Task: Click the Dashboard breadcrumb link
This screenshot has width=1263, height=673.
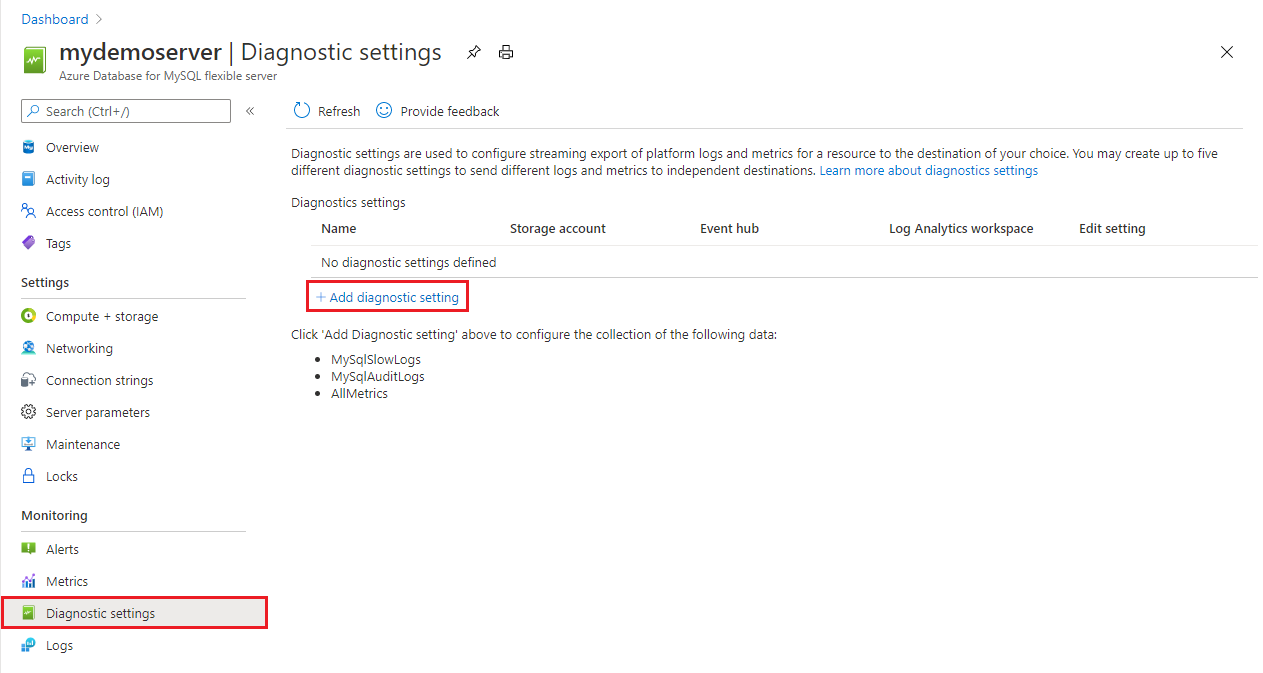Action: (55, 19)
